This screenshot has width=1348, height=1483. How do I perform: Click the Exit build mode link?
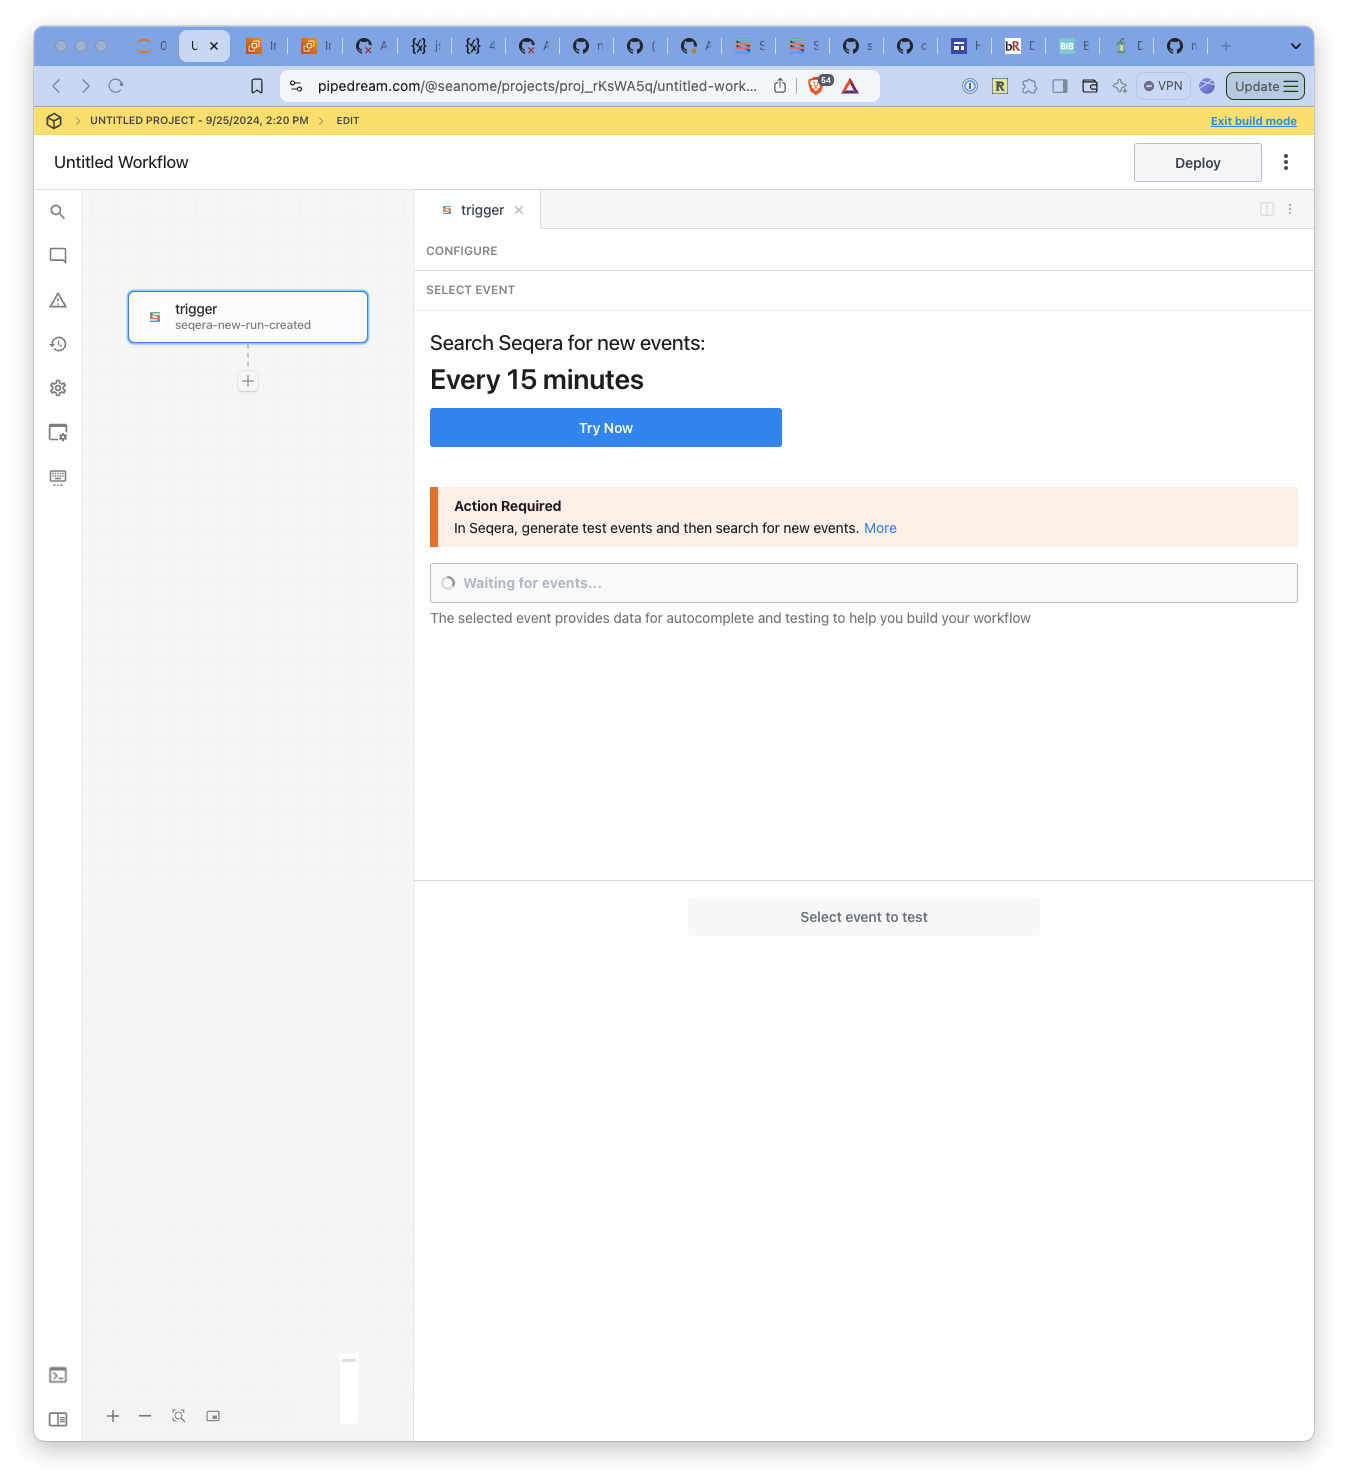[1253, 121]
